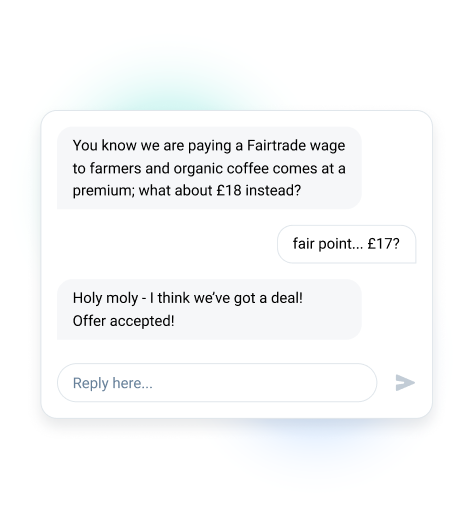
Task: Select the 'fair point... £17?' message bubble
Action: coord(346,244)
